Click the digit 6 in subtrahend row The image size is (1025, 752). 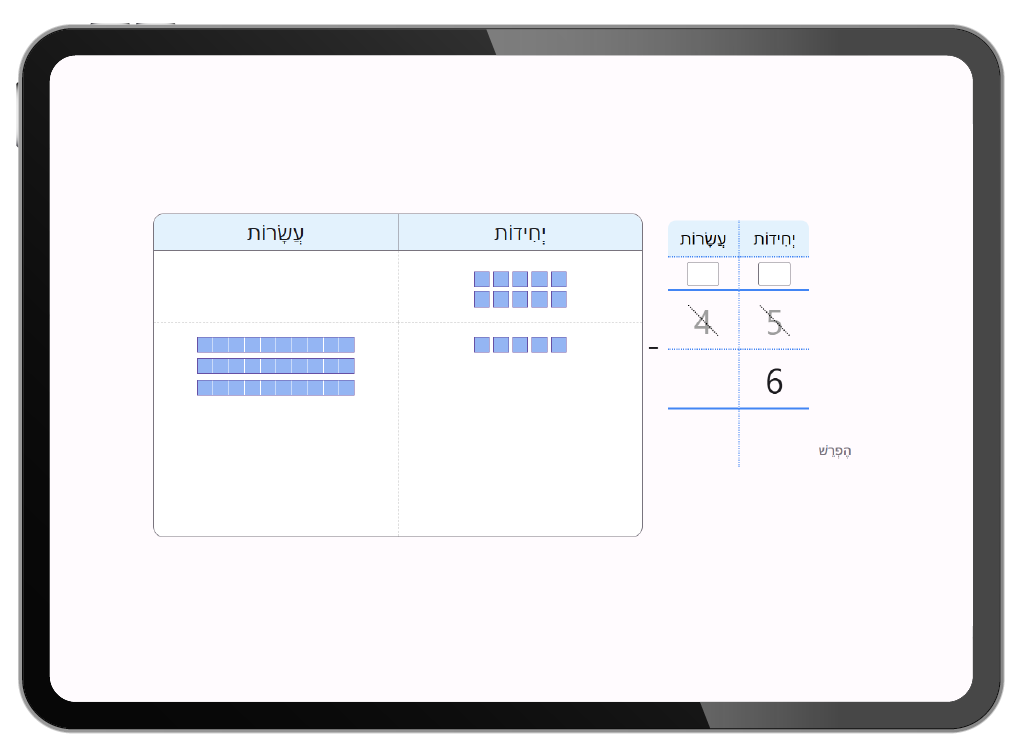pos(774,382)
